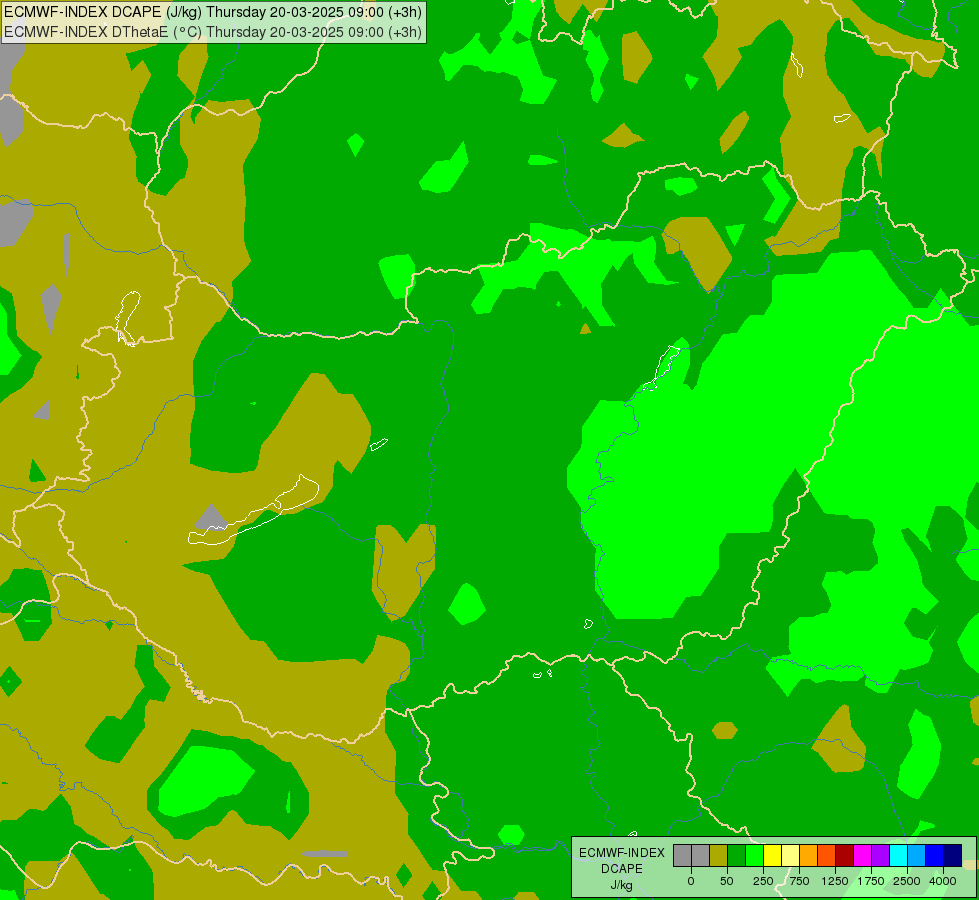The width and height of the screenshot is (979, 900).
Task: Click the legend label ECMWF-INDEX
Action: [x=622, y=853]
